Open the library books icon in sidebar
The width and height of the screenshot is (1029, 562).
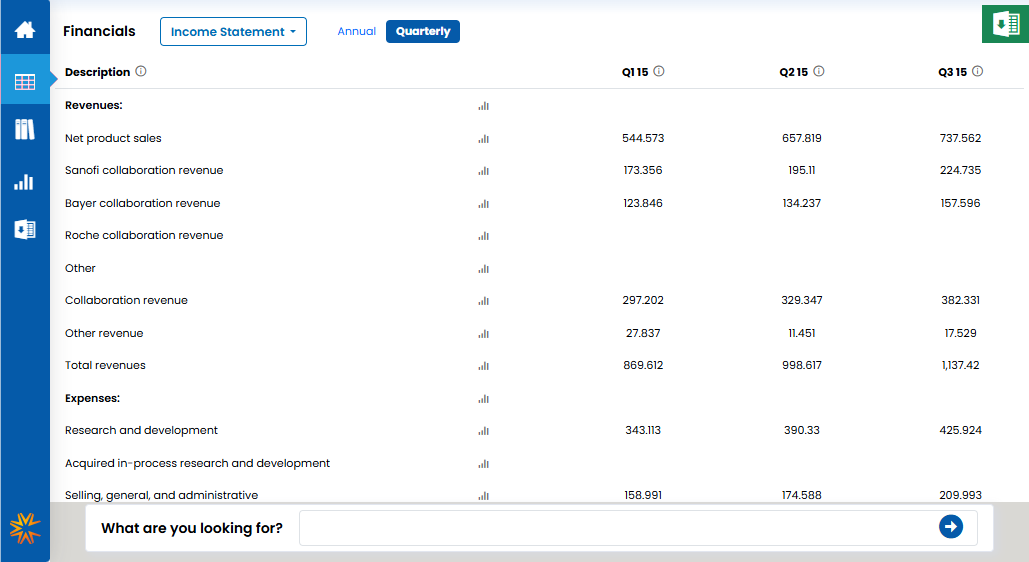(x=25, y=129)
